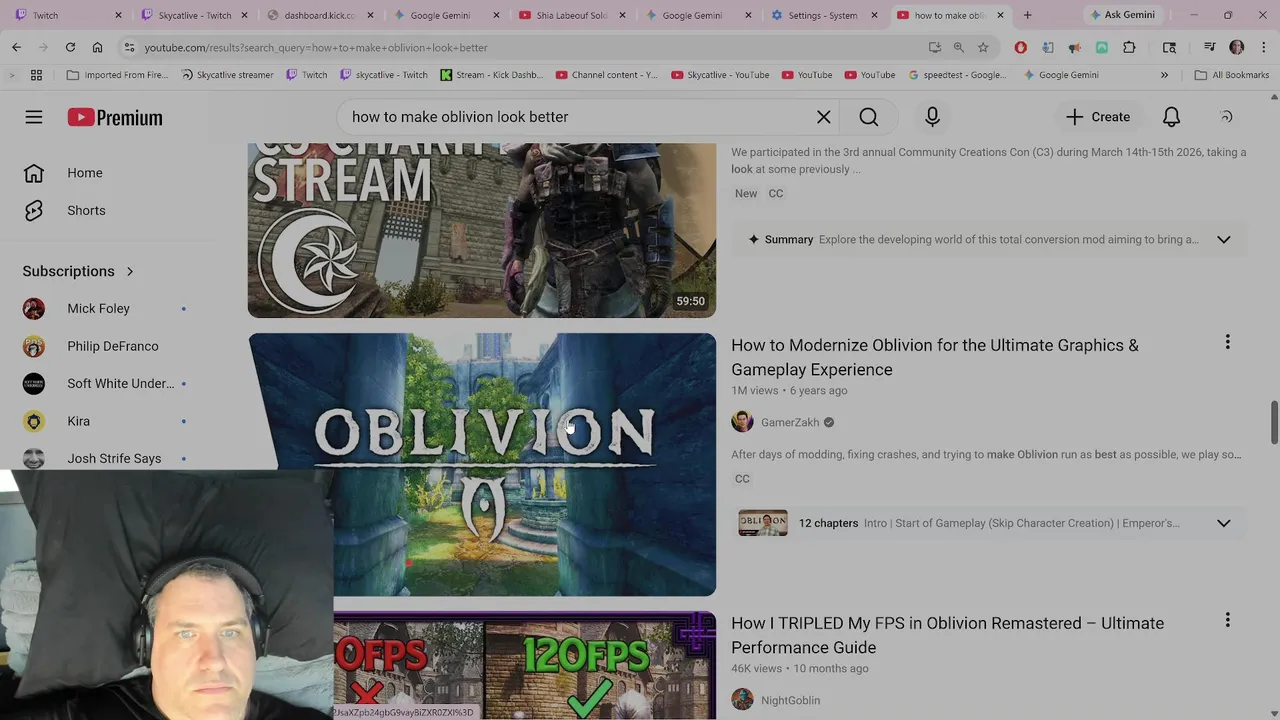This screenshot has width=1280, height=720.
Task: Click the YouTube Premium logo
Action: click(x=115, y=117)
